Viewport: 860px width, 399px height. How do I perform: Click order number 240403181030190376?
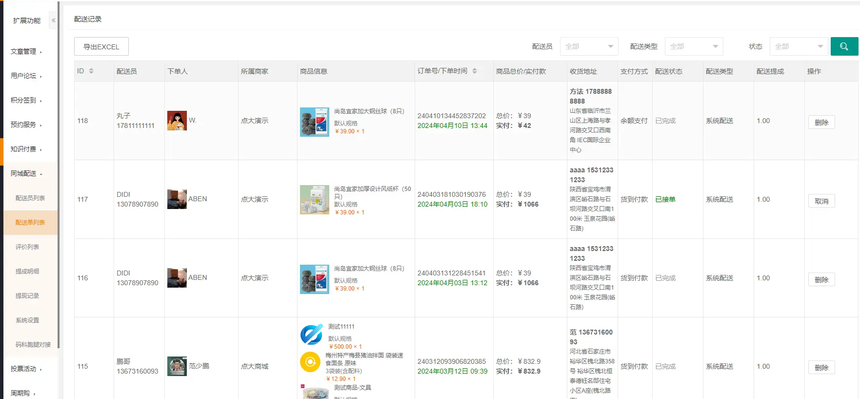pos(452,194)
